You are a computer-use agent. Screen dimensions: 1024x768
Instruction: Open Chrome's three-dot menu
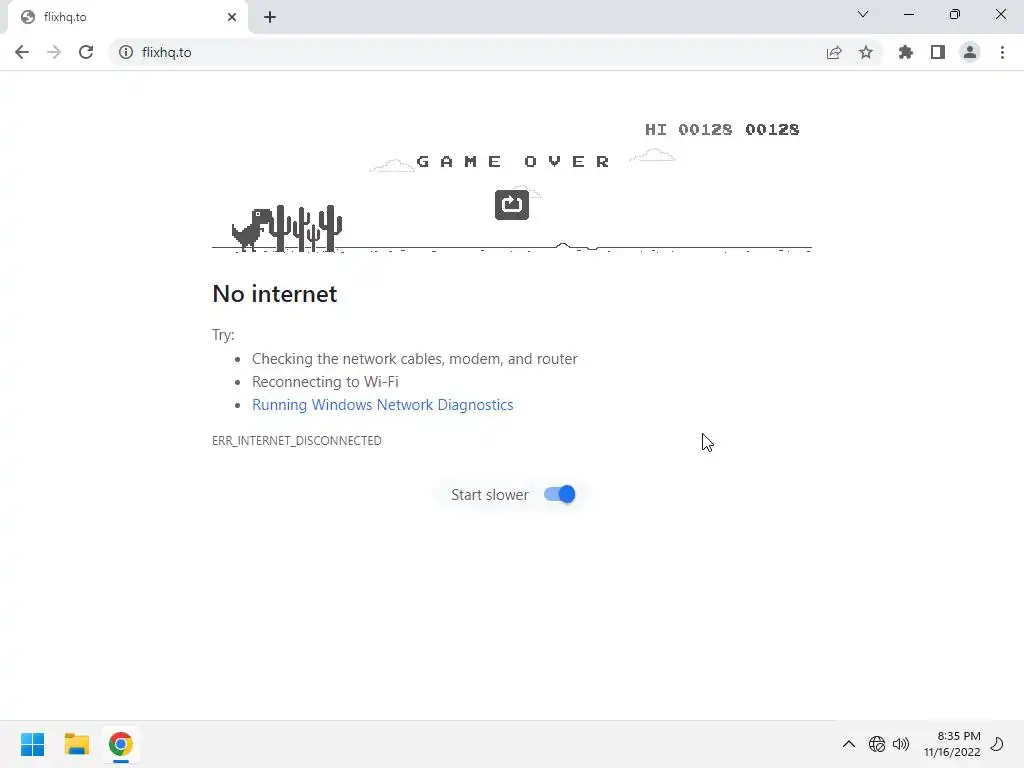point(1002,52)
